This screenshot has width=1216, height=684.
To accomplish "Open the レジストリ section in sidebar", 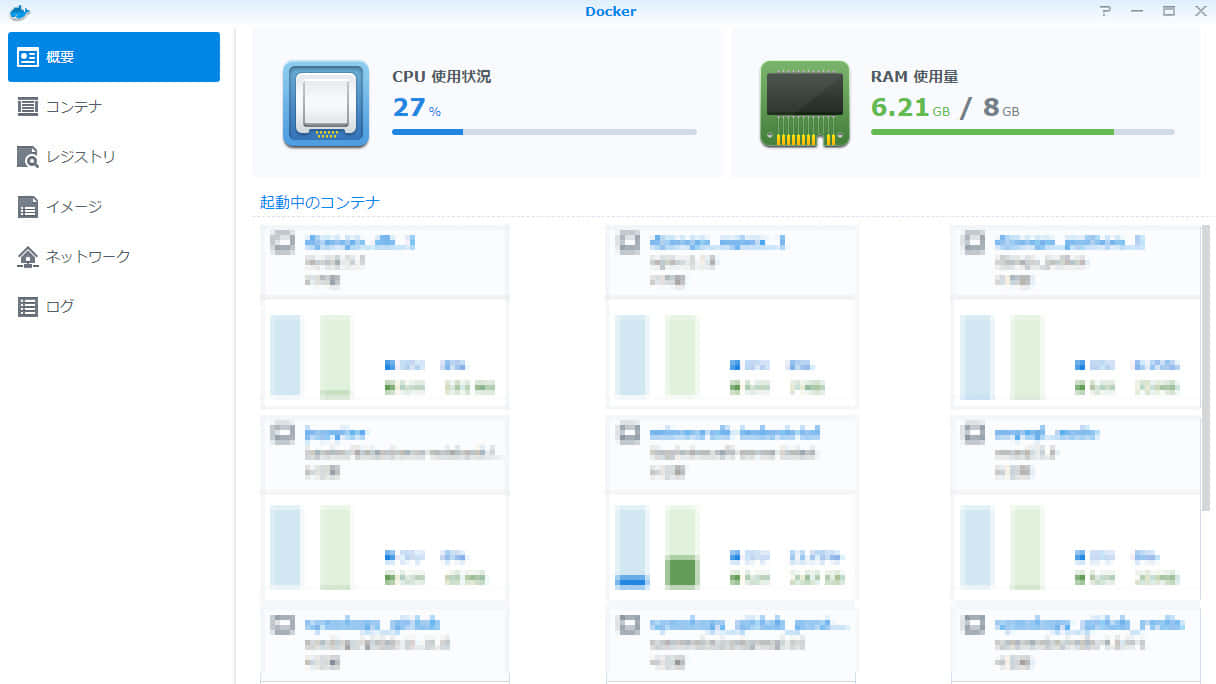I will pyautogui.click(x=114, y=157).
